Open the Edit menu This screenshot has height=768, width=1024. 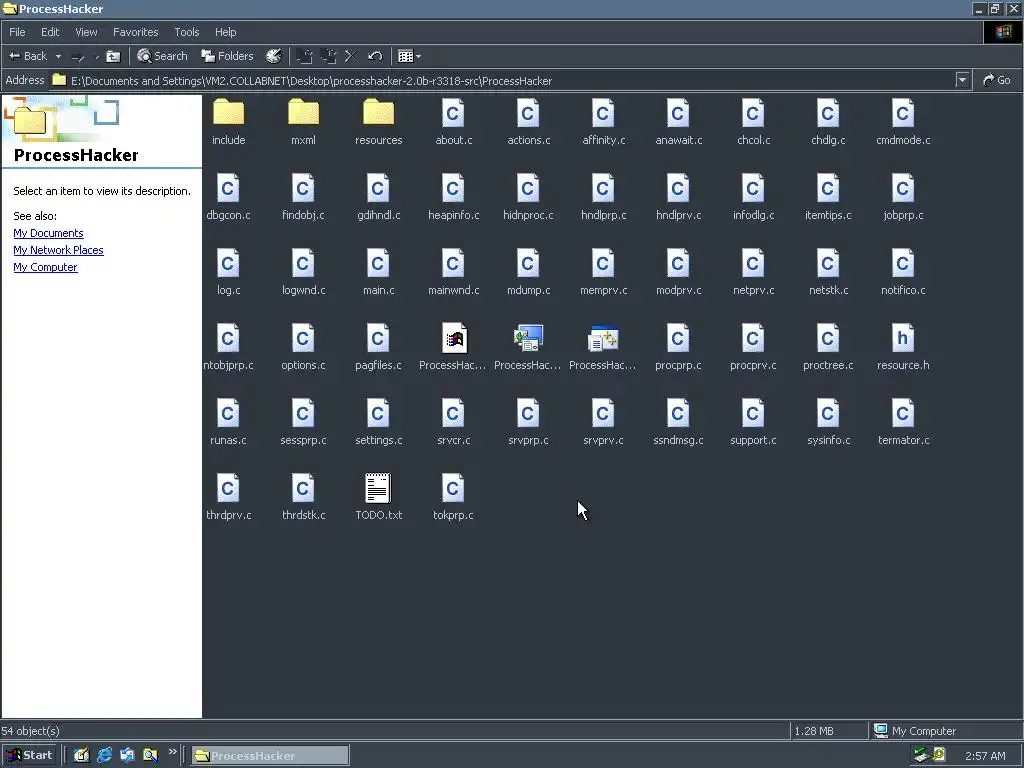tap(50, 32)
